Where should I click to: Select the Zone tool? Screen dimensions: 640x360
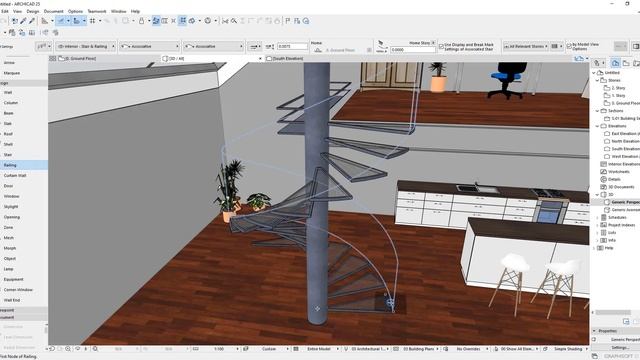coord(9,227)
